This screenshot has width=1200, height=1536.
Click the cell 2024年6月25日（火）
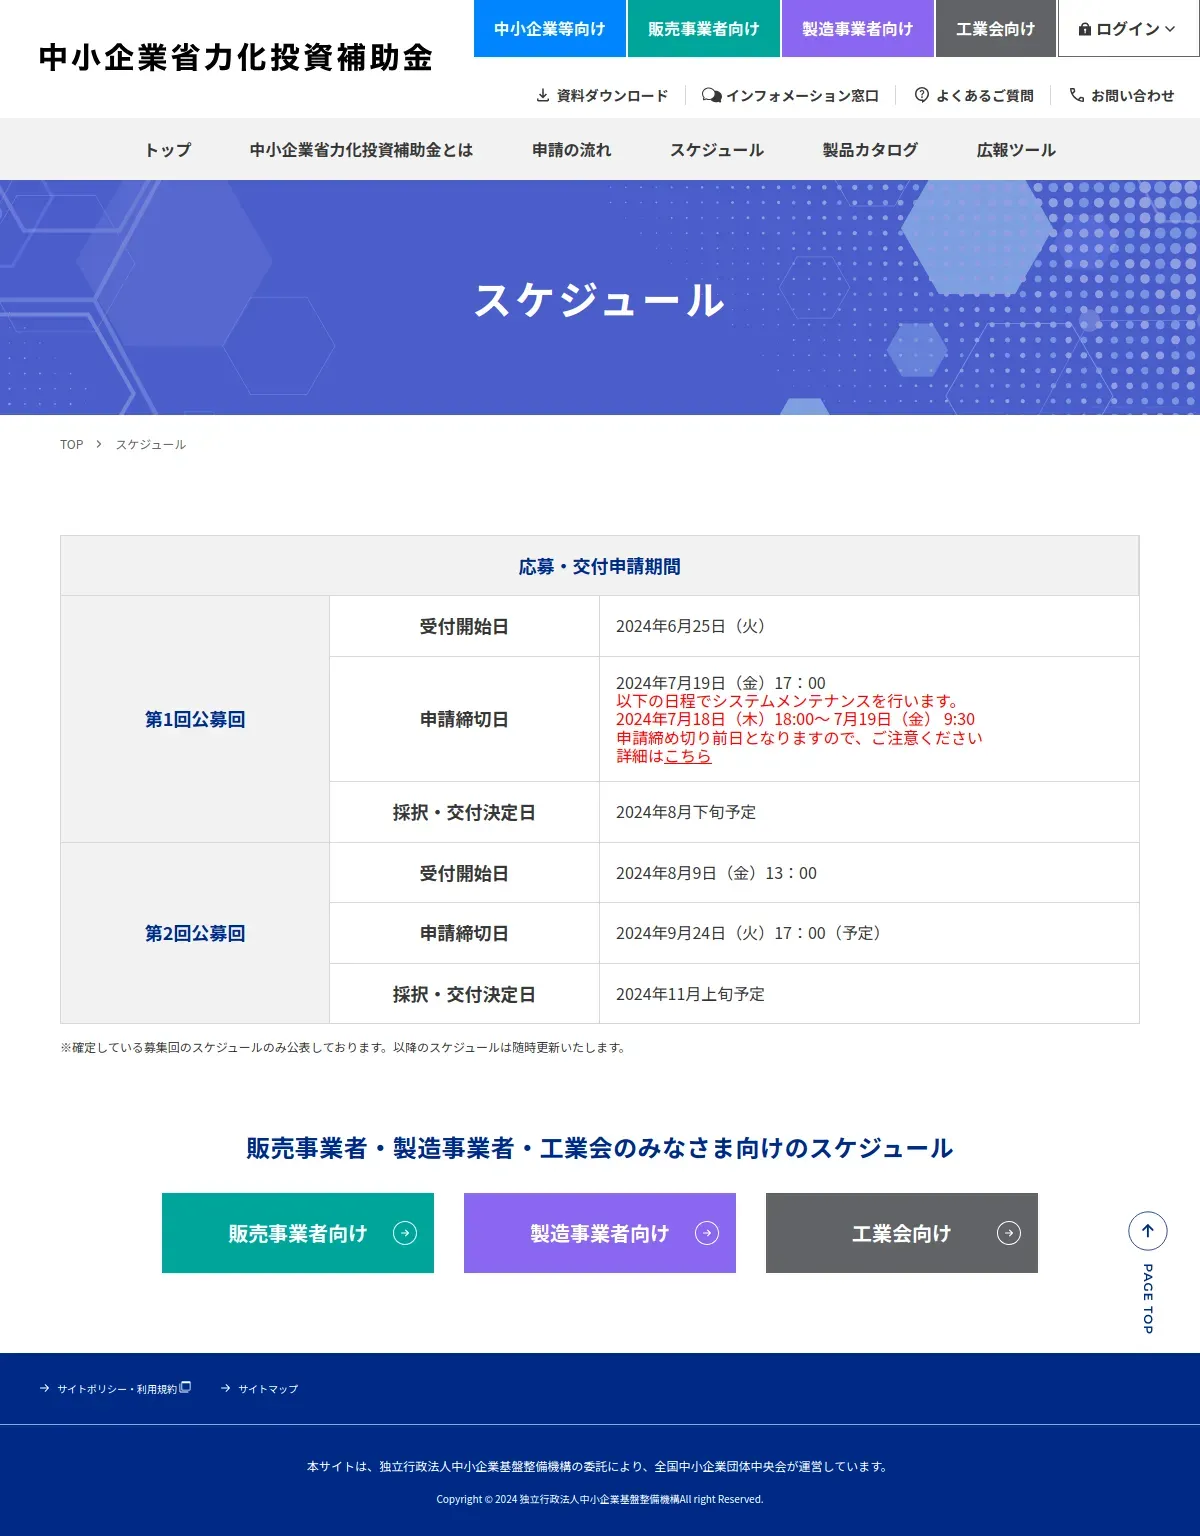(x=869, y=626)
